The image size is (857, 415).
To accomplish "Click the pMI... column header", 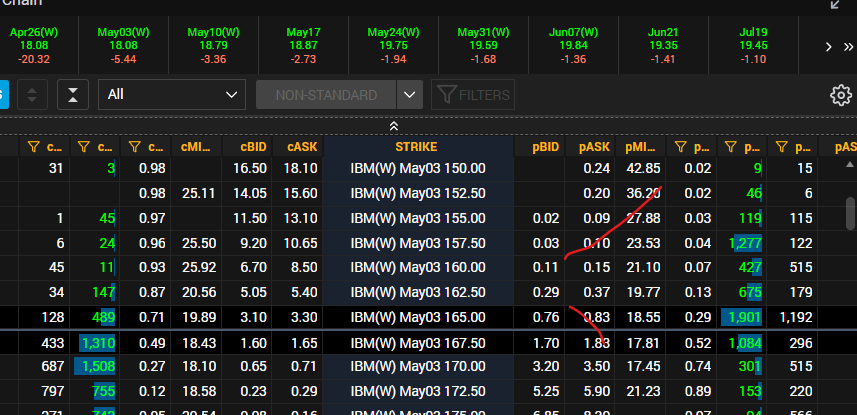I will coord(640,147).
